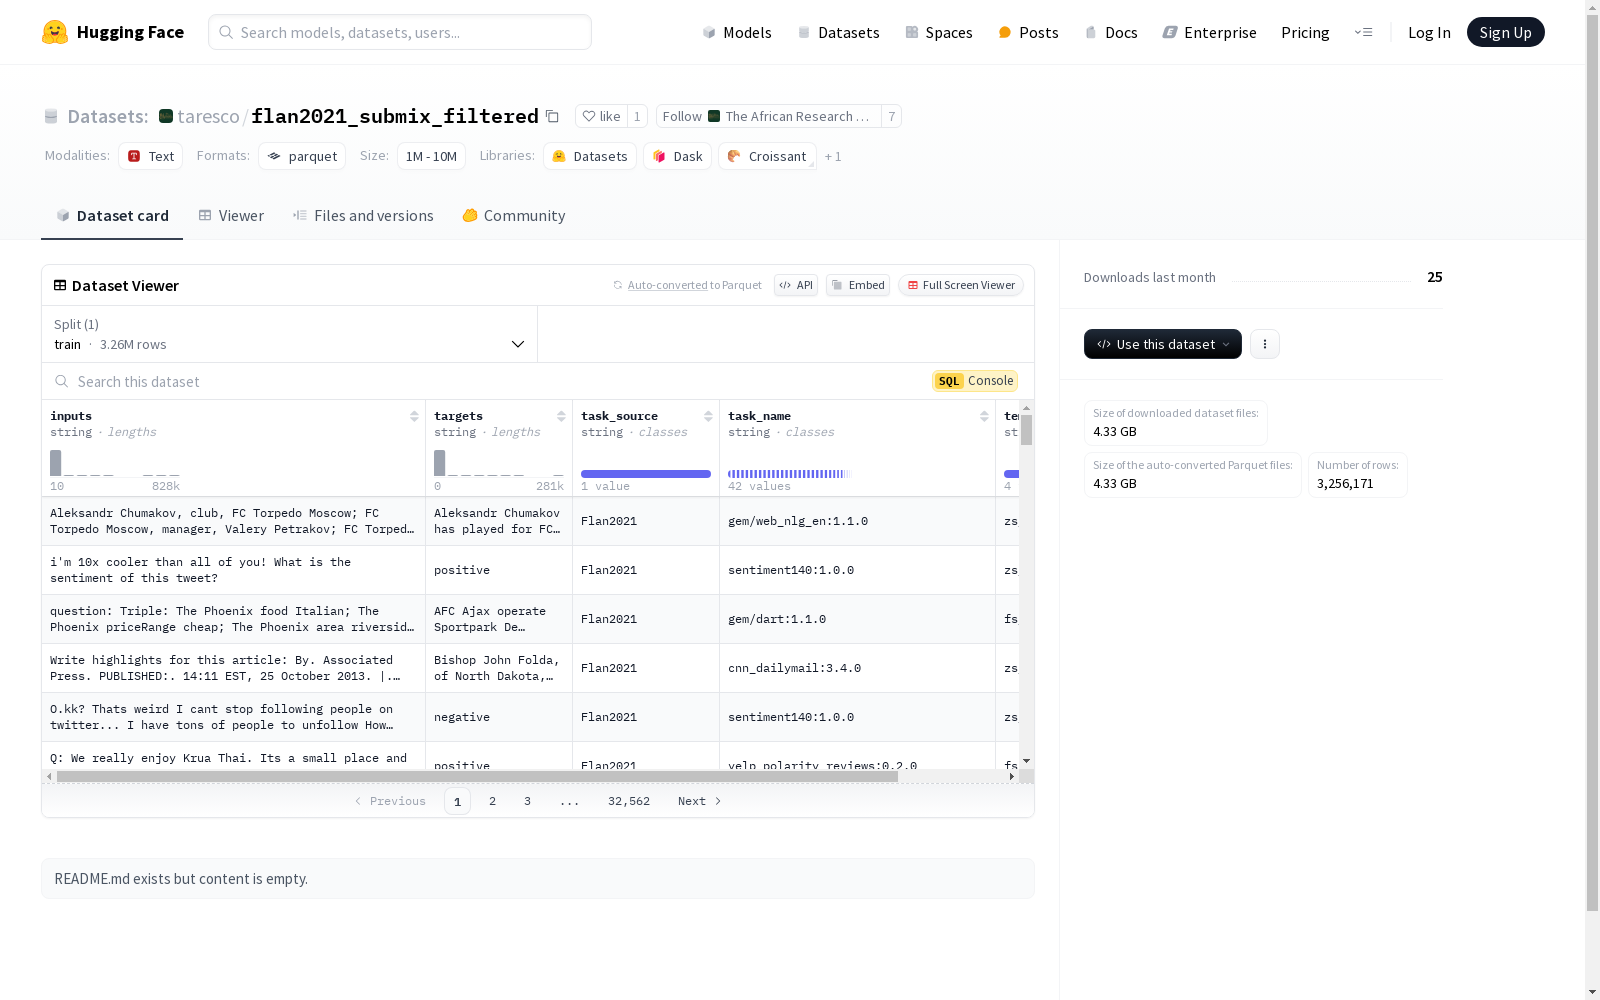Click the Dataset Viewer table icon
The height and width of the screenshot is (1000, 1600).
pyautogui.click(x=60, y=285)
